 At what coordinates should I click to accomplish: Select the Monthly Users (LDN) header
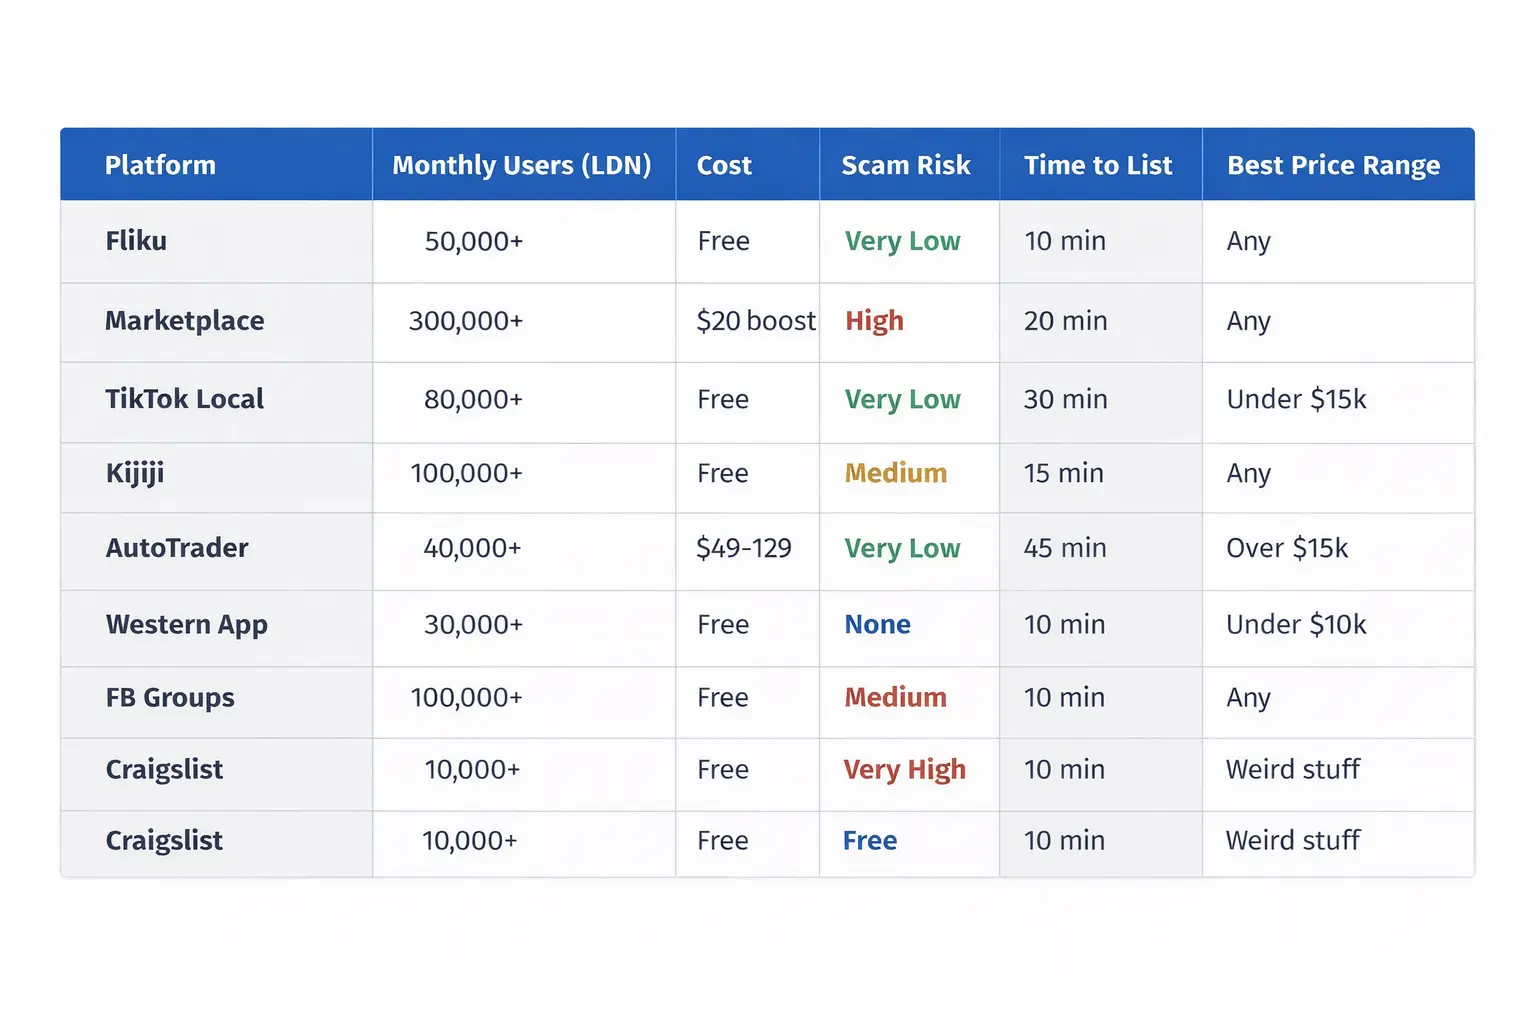[x=523, y=165]
